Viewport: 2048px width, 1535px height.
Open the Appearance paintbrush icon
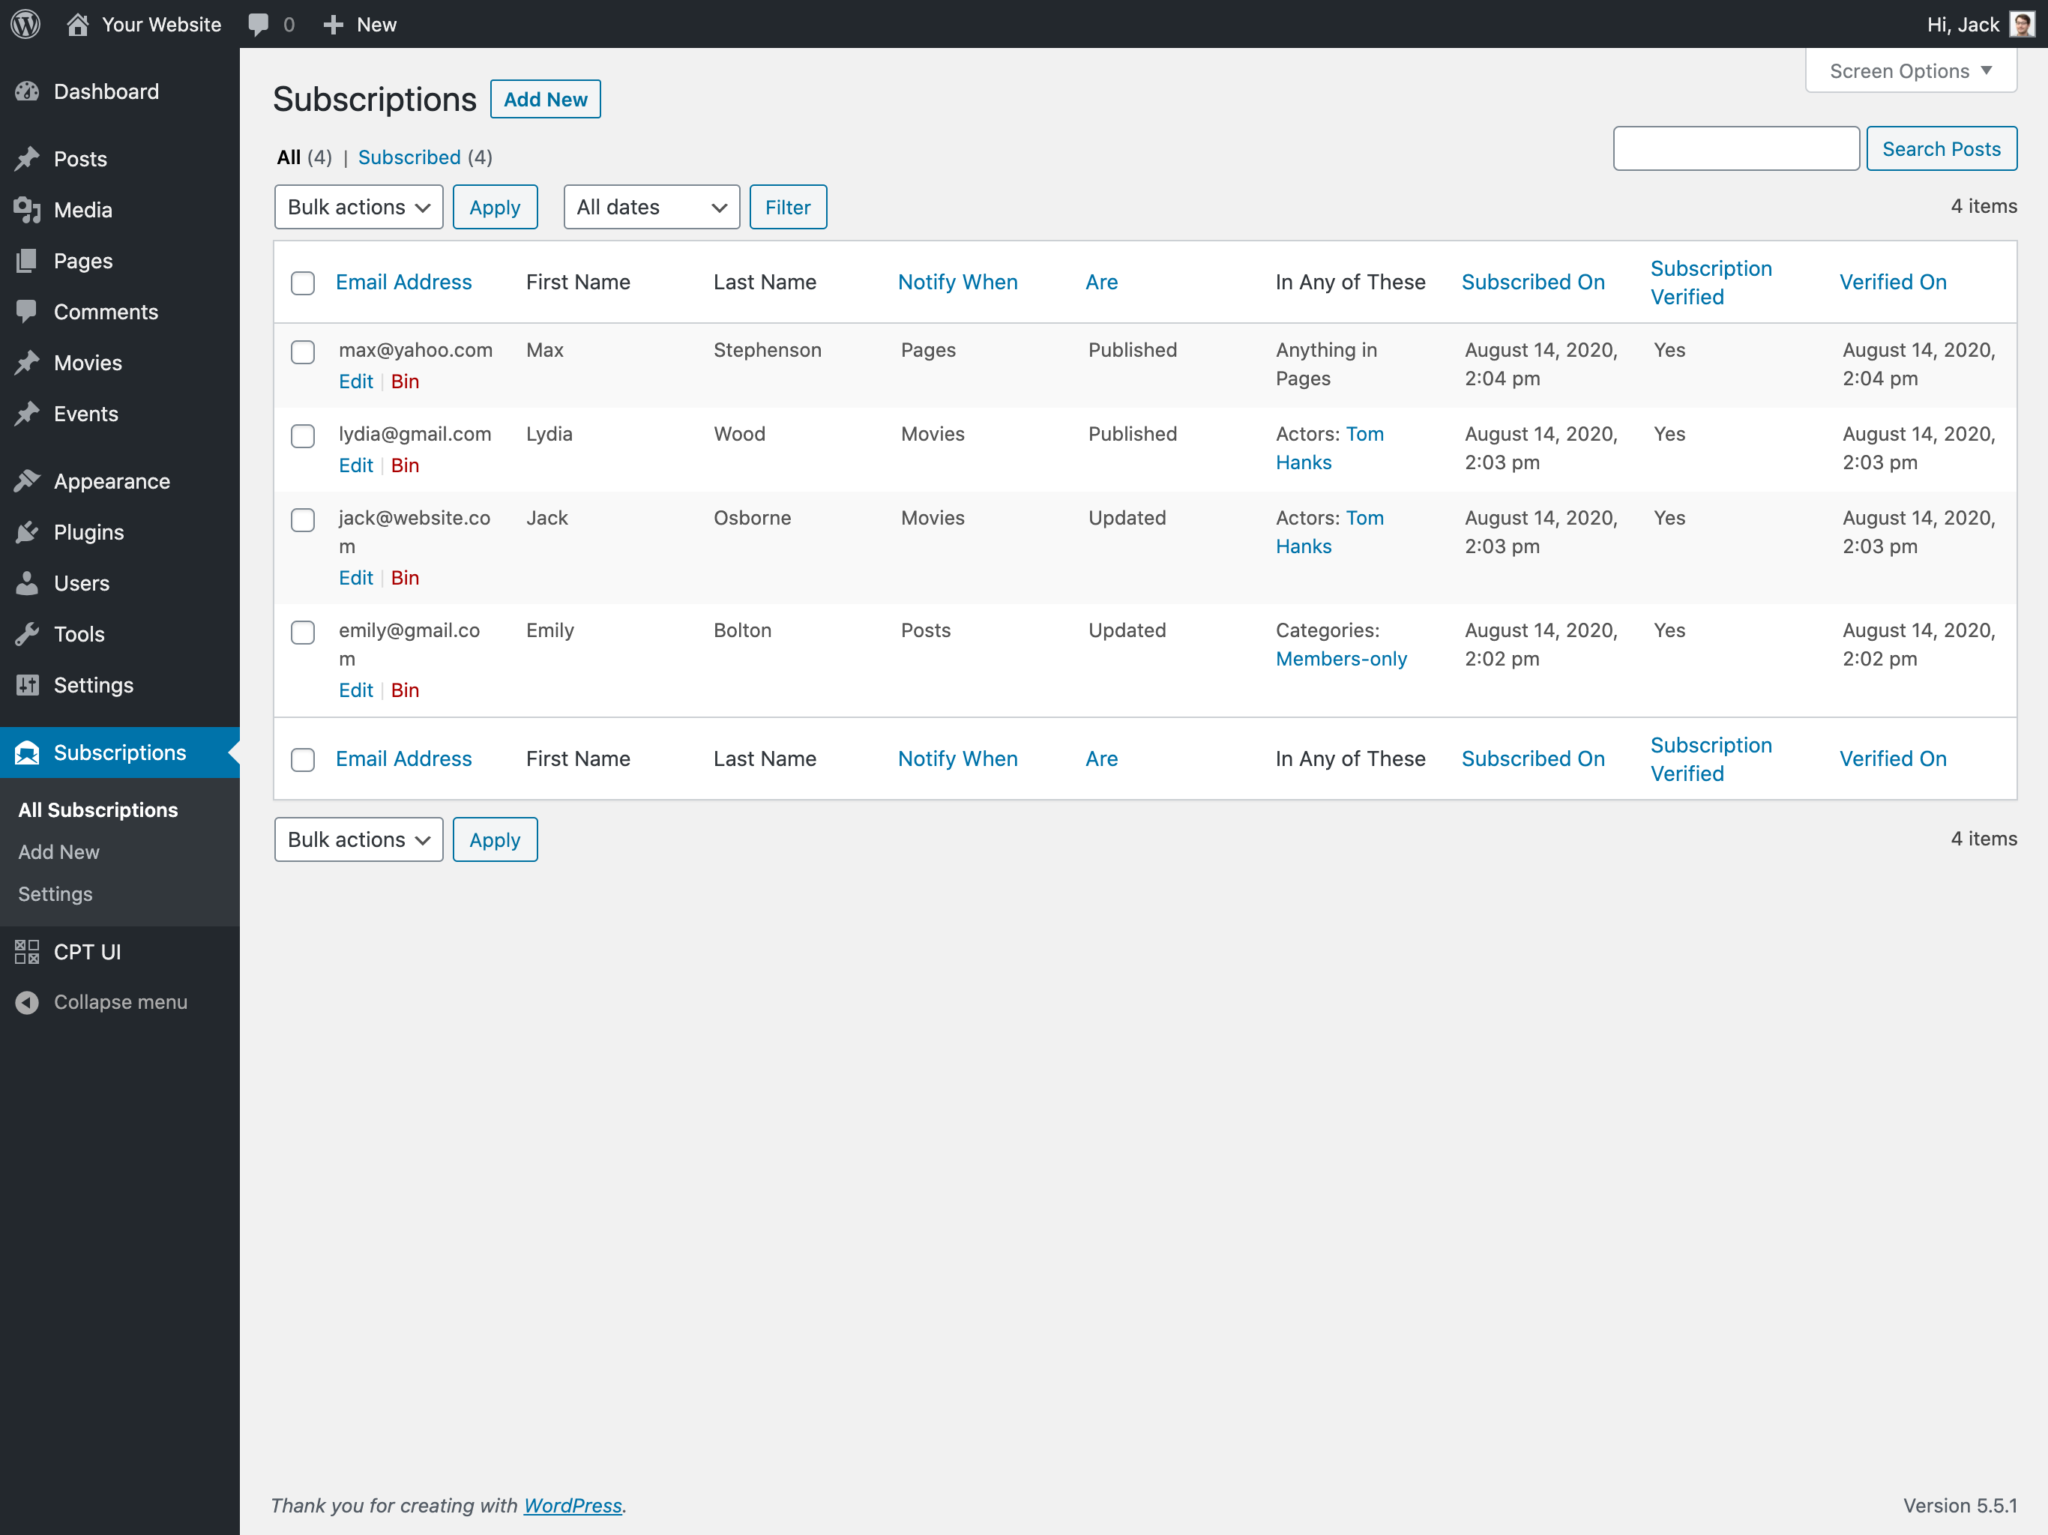click(29, 481)
